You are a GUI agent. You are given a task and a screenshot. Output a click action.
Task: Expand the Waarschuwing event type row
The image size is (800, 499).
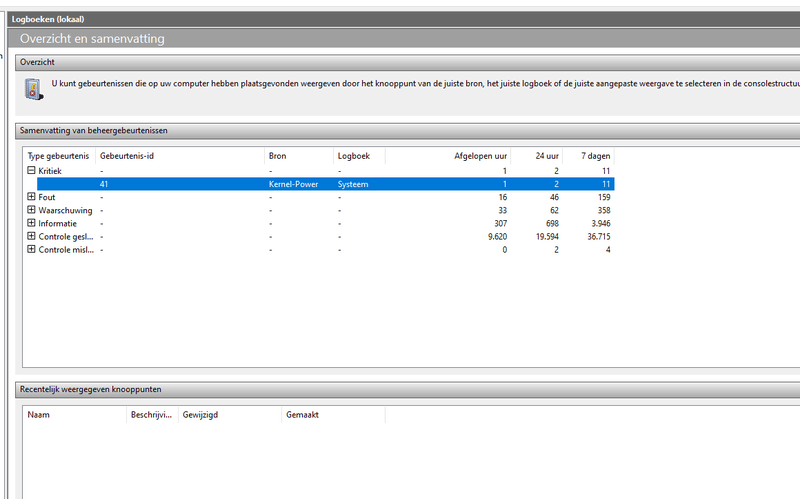point(31,210)
